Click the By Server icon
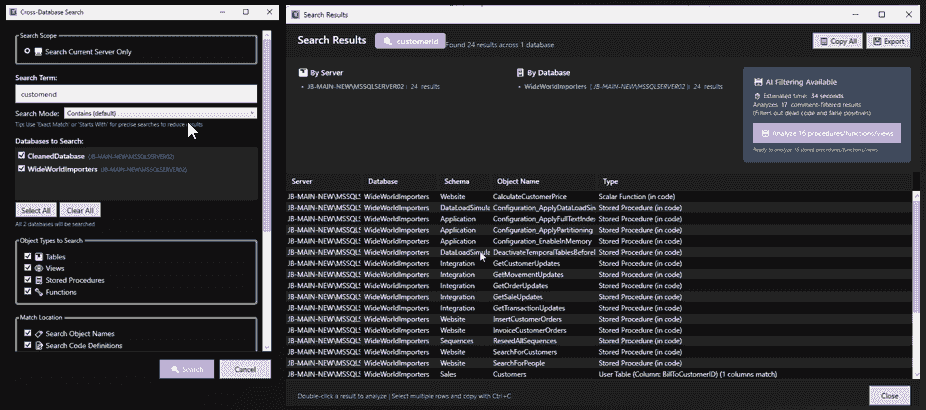926x410 pixels. tap(304, 73)
